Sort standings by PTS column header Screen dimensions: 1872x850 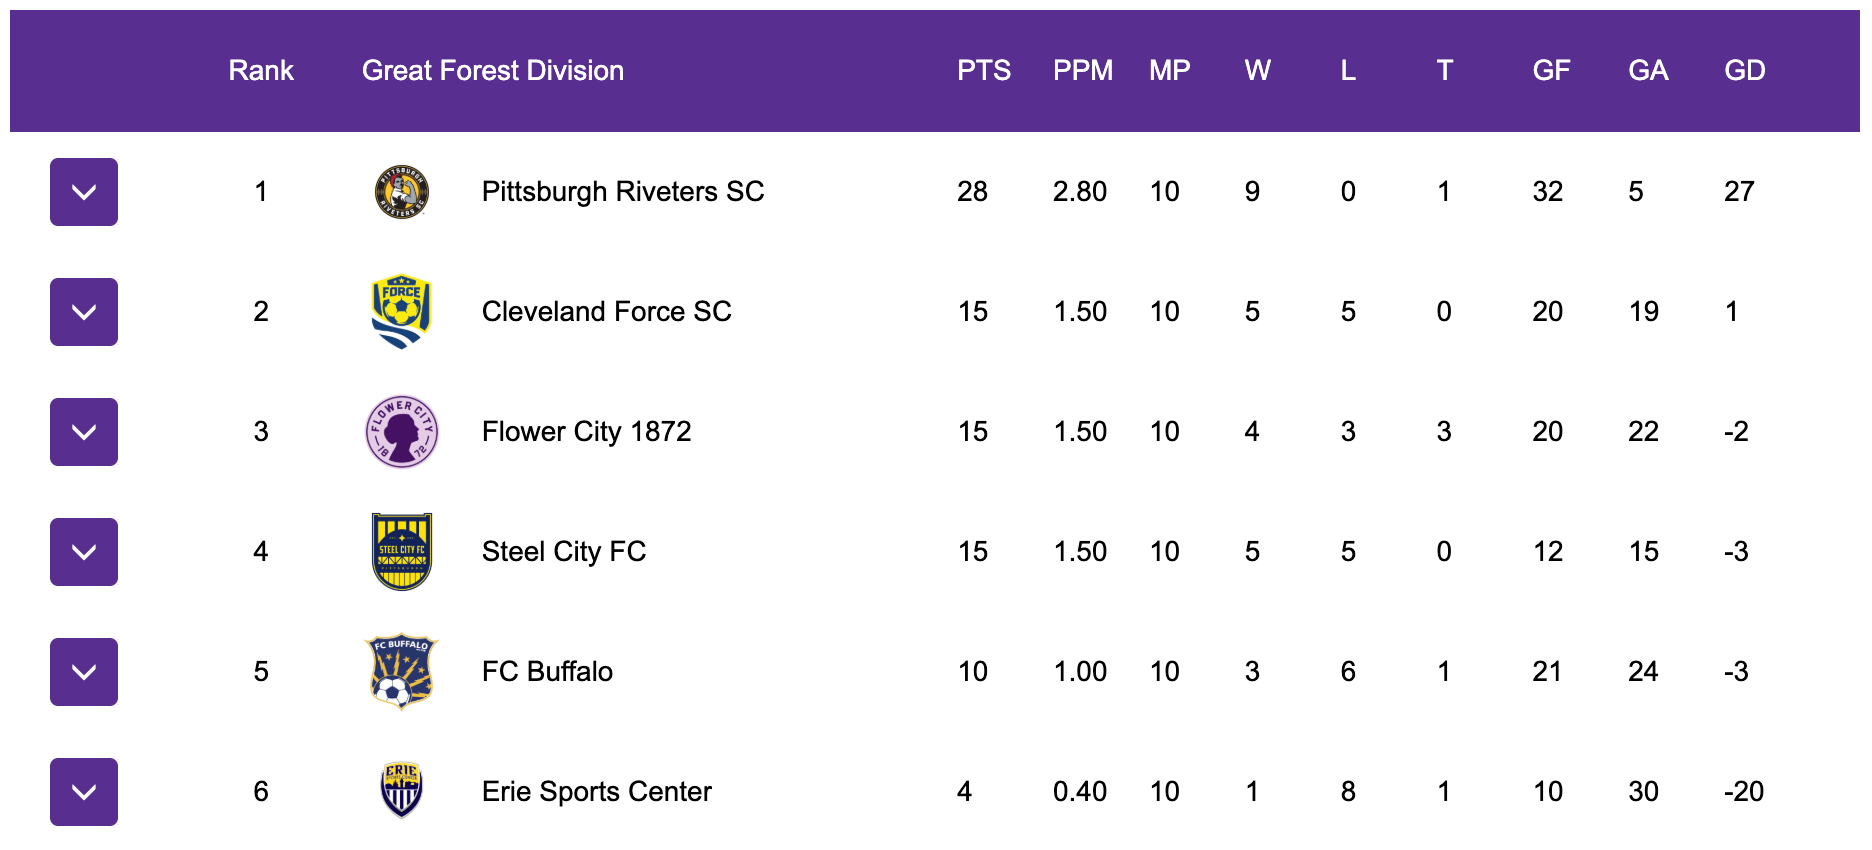[x=984, y=70]
